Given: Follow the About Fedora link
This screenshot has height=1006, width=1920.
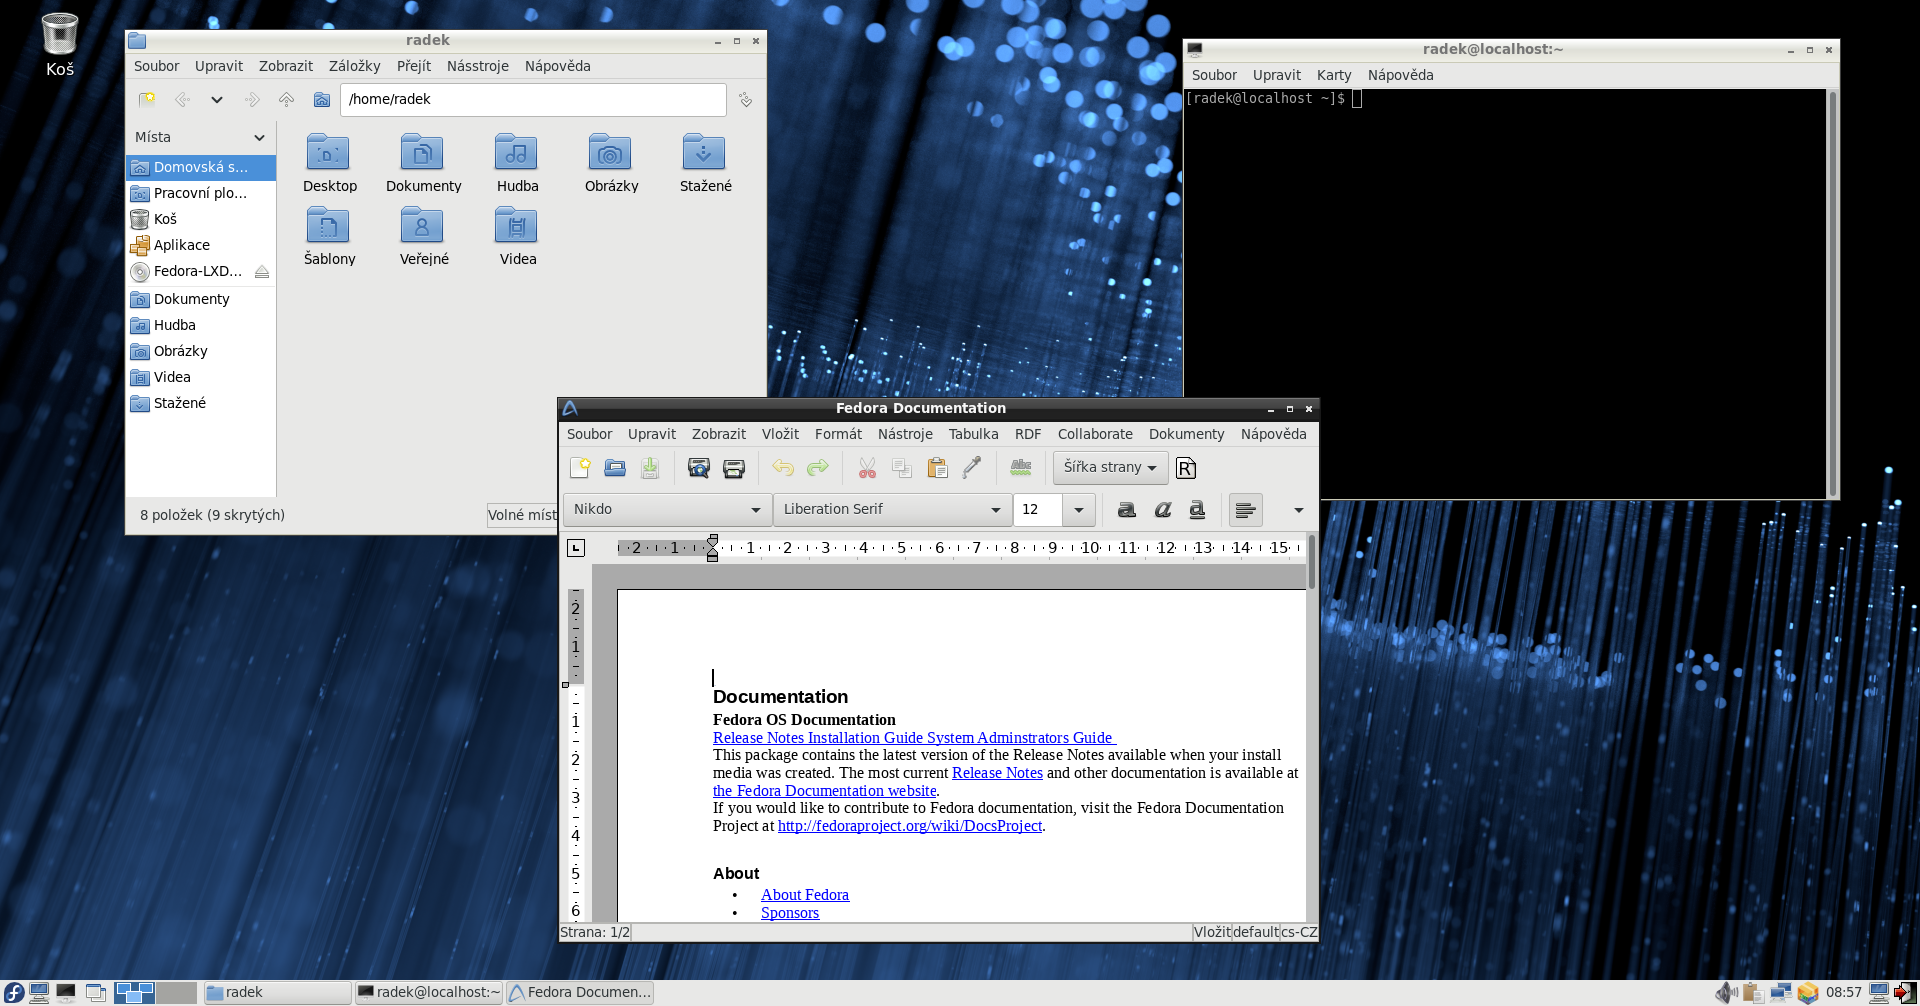Looking at the screenshot, I should (x=804, y=895).
